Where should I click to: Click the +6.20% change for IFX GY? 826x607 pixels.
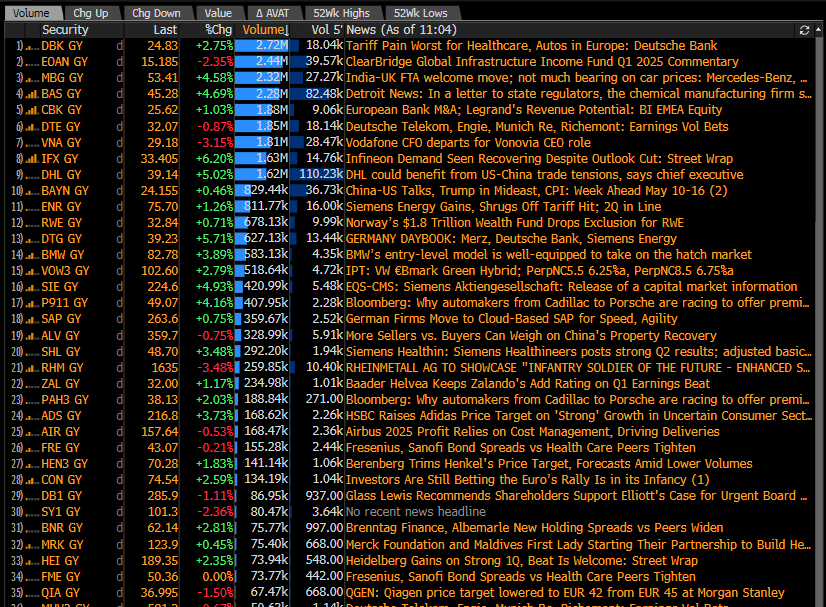[214, 159]
